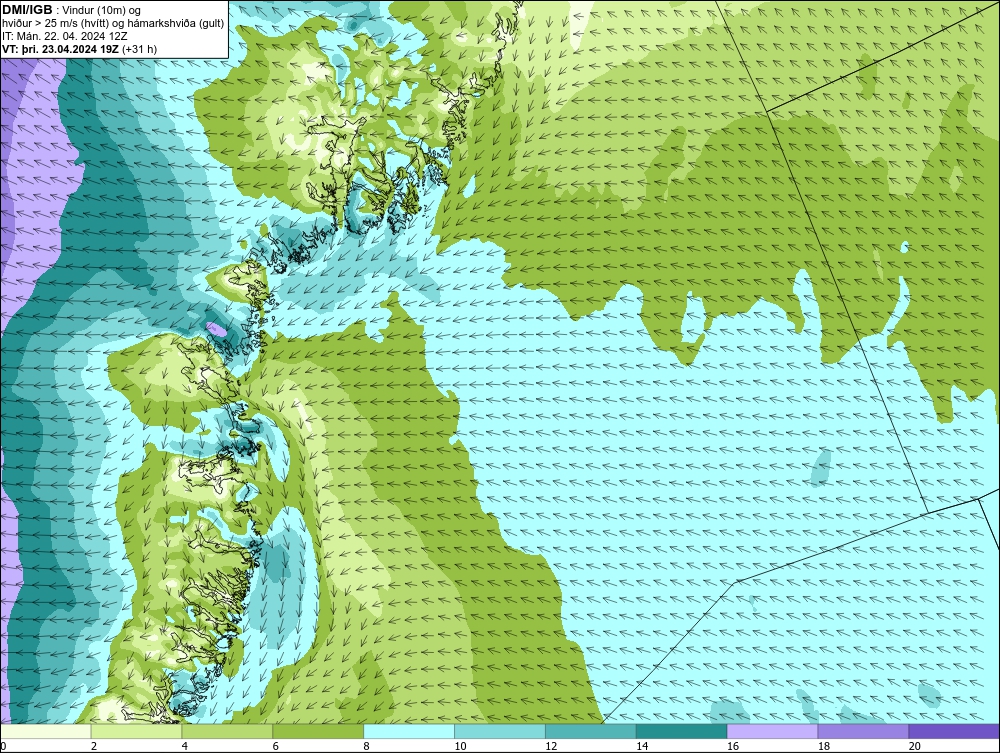
Task: Click the above 20 m/s dark purple swatch
Action: click(x=954, y=731)
